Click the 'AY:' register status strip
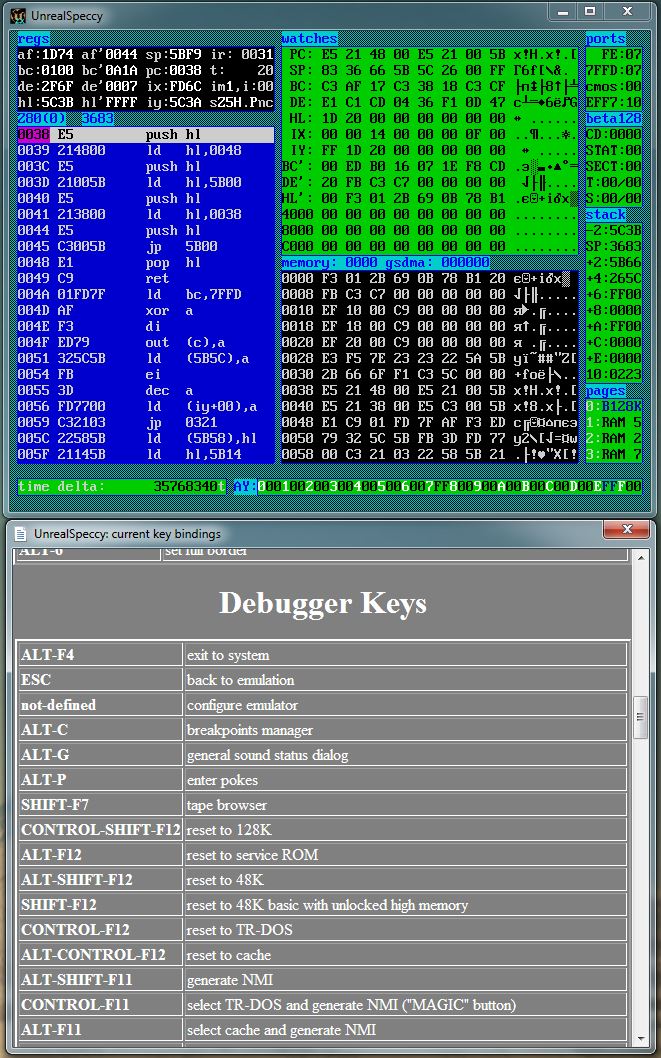 pyautogui.click(x=437, y=486)
